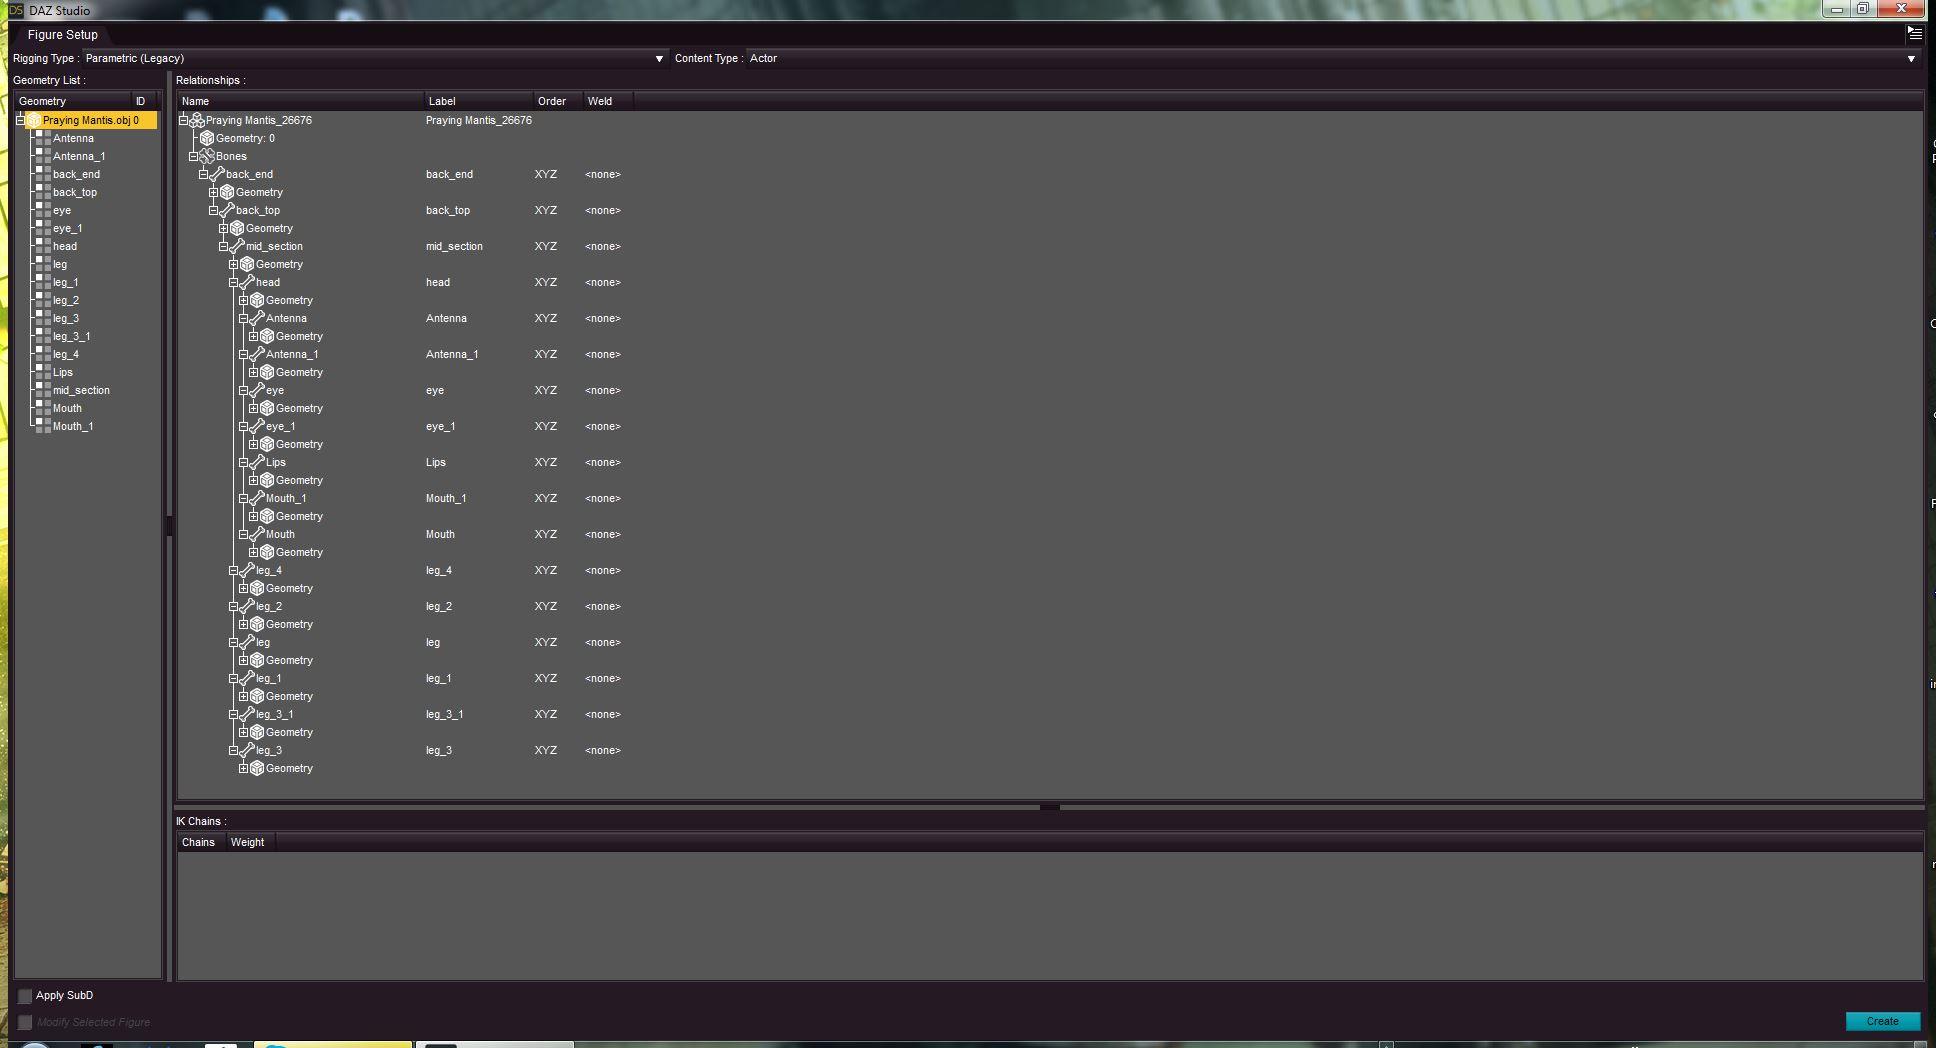Click the Geometry column header in Geometry List
This screenshot has height=1048, width=1936.
tap(74, 101)
